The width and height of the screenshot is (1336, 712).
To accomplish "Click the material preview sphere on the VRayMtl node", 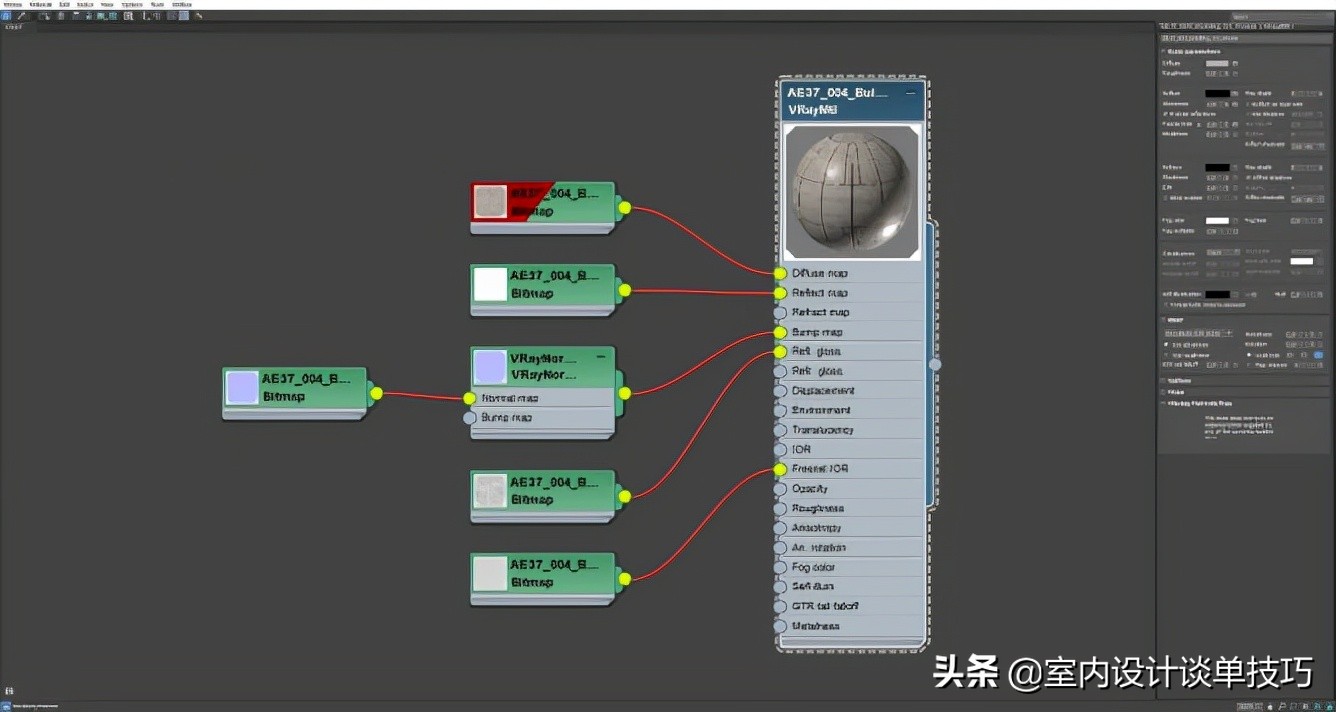I will (852, 190).
